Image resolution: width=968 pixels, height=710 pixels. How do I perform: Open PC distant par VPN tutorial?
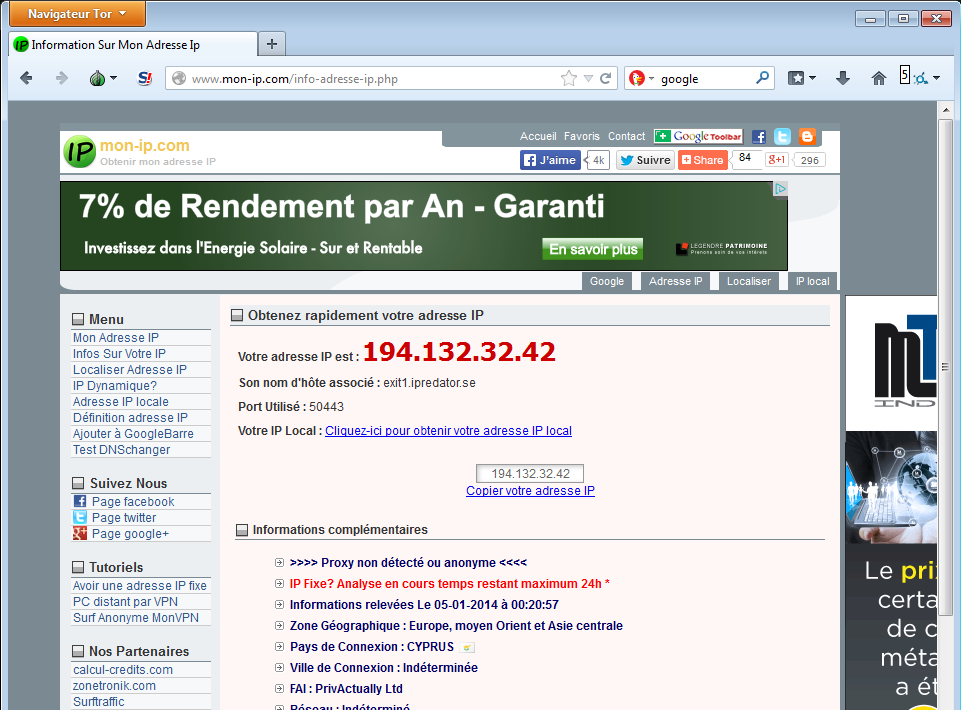125,602
